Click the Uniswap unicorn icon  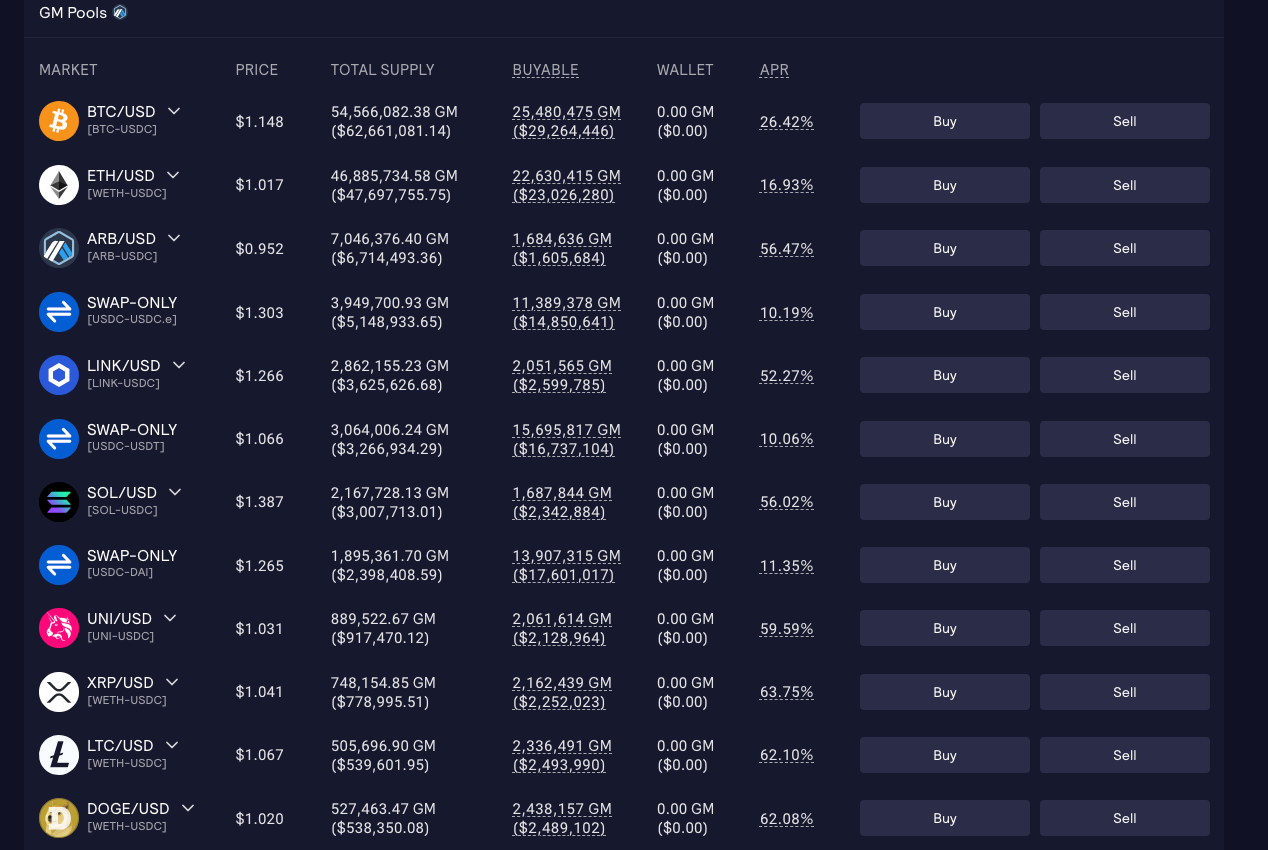(x=59, y=628)
